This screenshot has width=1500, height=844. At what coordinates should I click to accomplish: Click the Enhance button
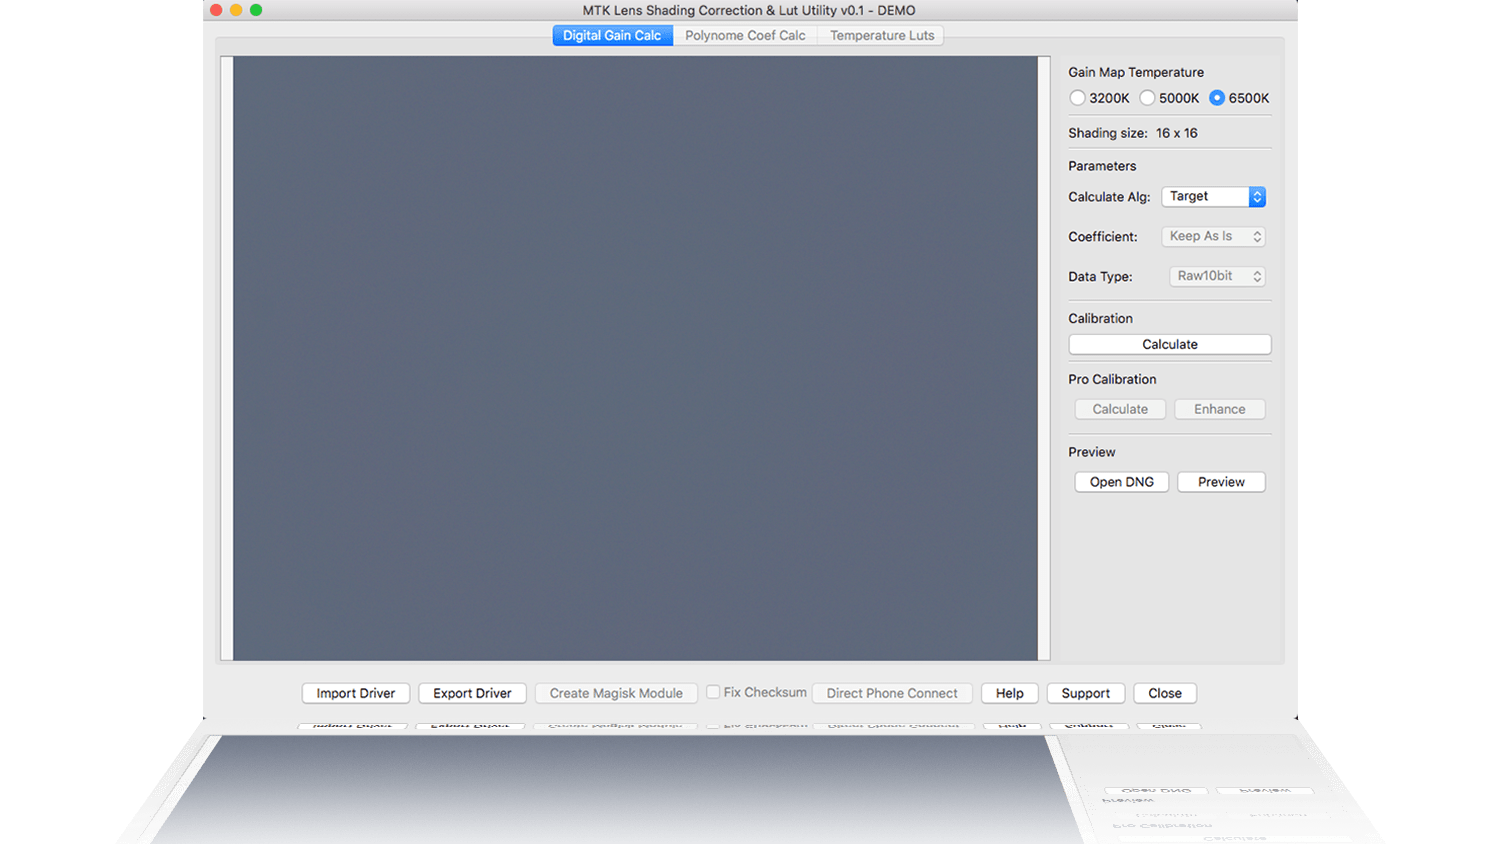(1219, 409)
